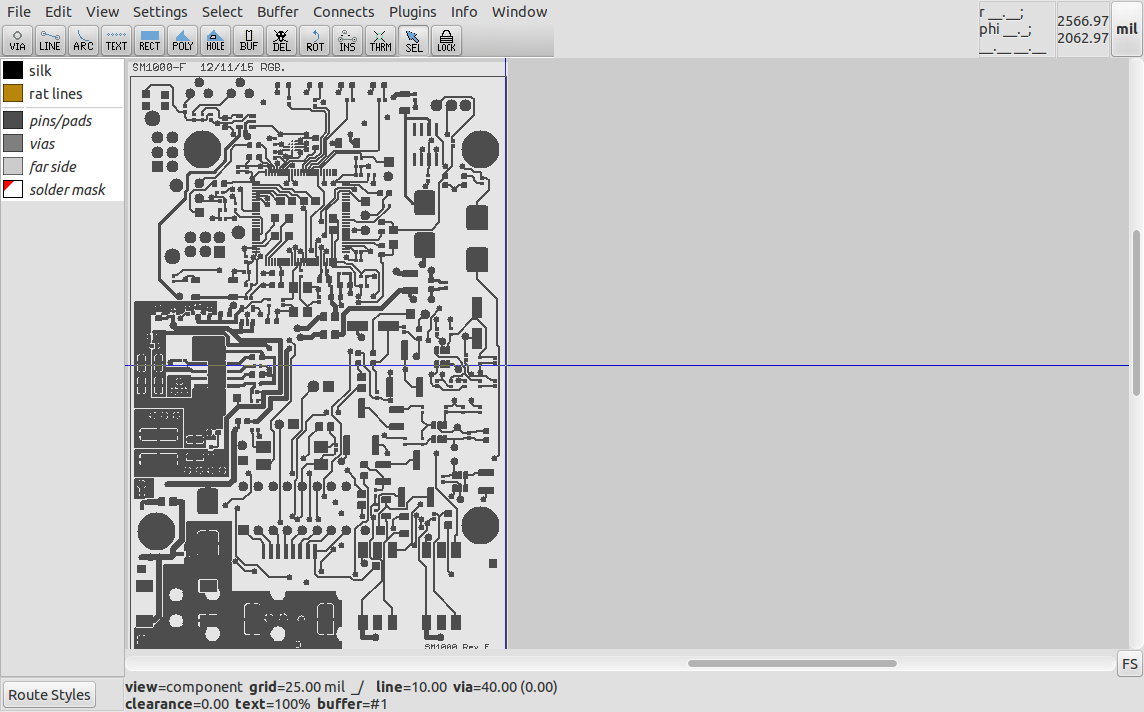Enable the LOCK tool
Viewport: 1144px width, 712px height.
click(x=446, y=40)
